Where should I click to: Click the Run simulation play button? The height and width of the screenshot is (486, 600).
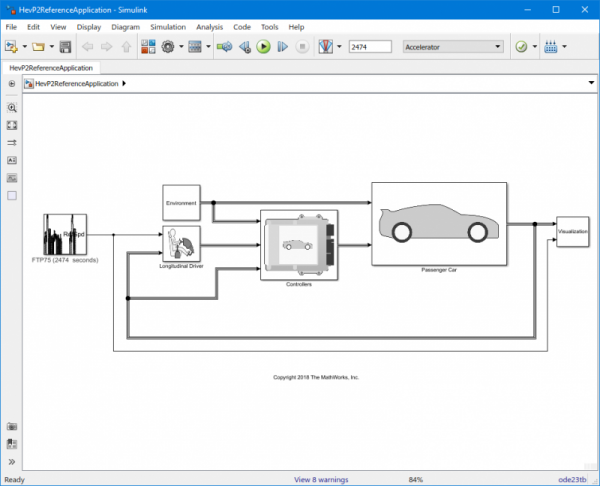(263, 46)
